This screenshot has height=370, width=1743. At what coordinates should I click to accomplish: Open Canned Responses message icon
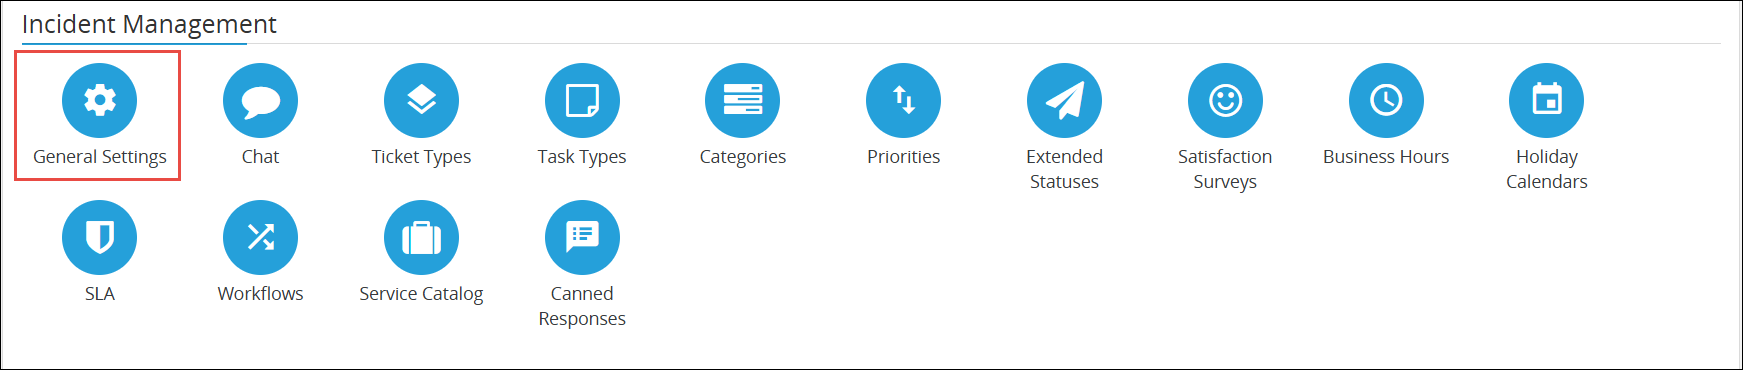(582, 237)
